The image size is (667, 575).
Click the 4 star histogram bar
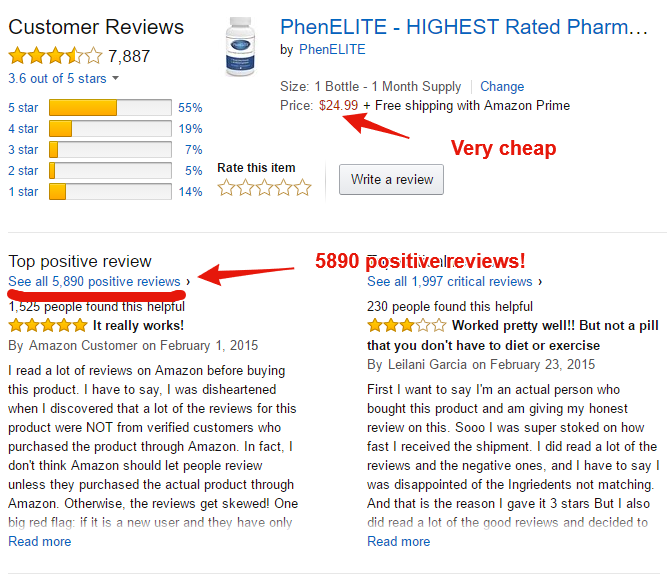110,128
